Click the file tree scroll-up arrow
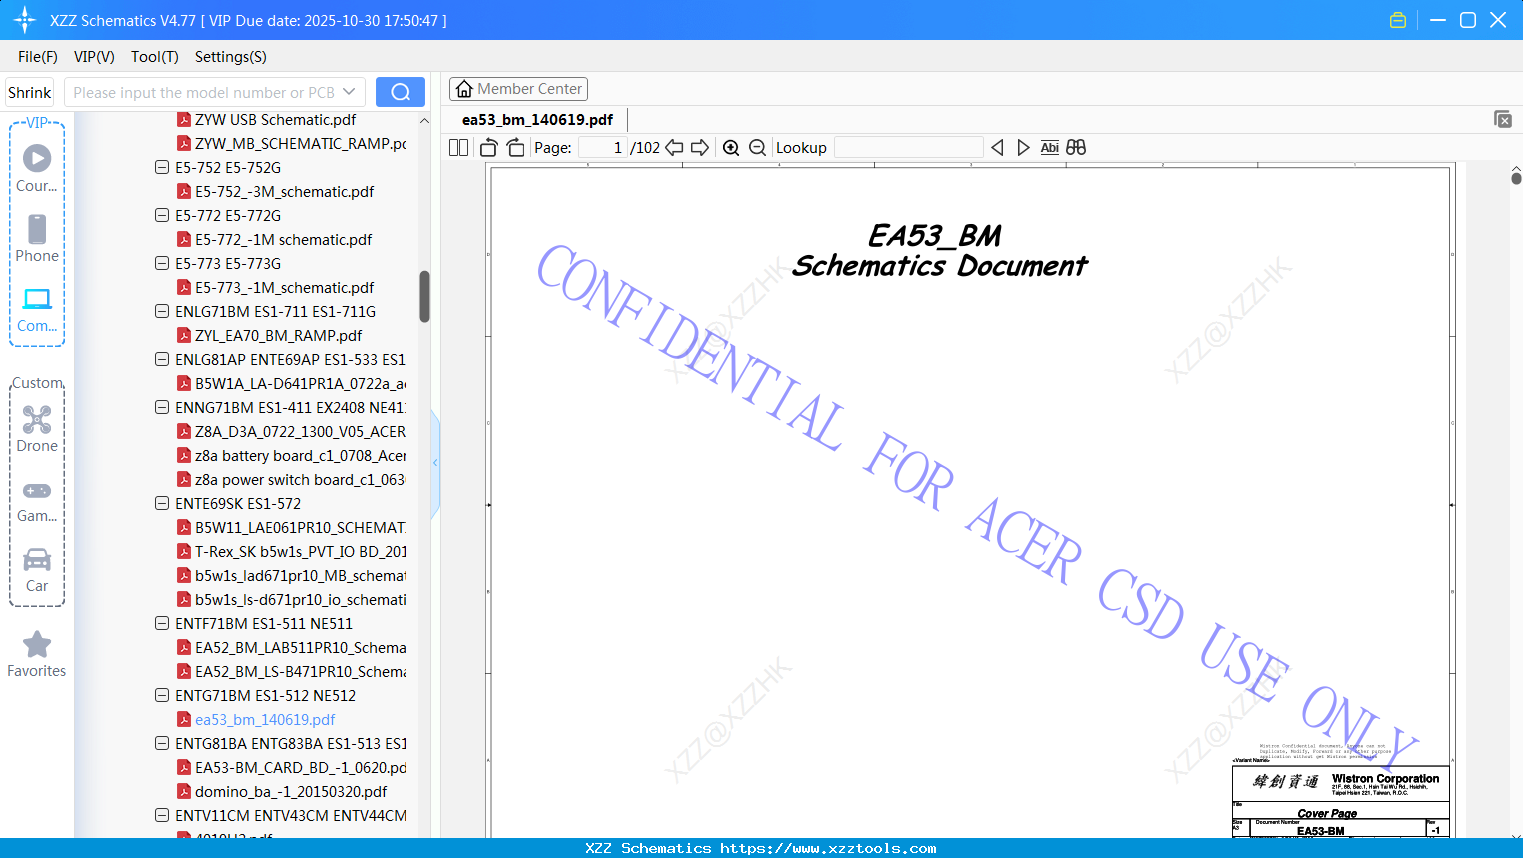This screenshot has height=858, width=1523. click(x=424, y=120)
